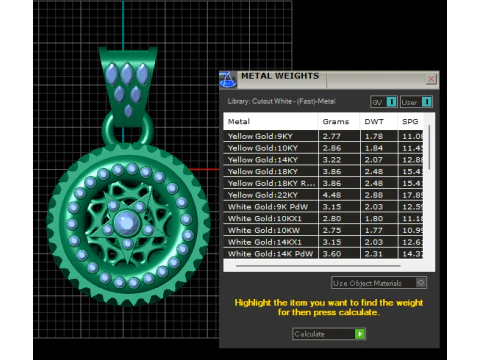The image size is (480, 360).
Task: Click the vertical scrollbar of the metal list
Action: pyautogui.click(x=429, y=147)
